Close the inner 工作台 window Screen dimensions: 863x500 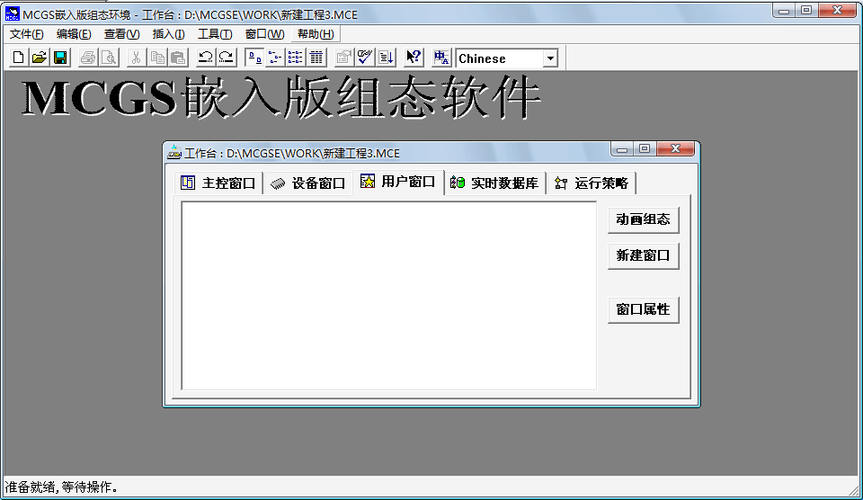click(x=676, y=149)
